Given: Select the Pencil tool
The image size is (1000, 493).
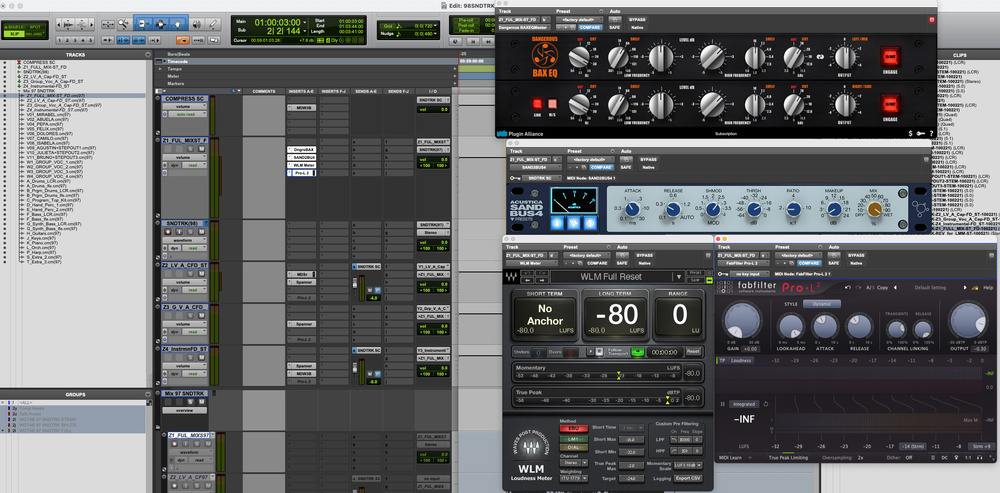Looking at the screenshot, I should [x=213, y=24].
